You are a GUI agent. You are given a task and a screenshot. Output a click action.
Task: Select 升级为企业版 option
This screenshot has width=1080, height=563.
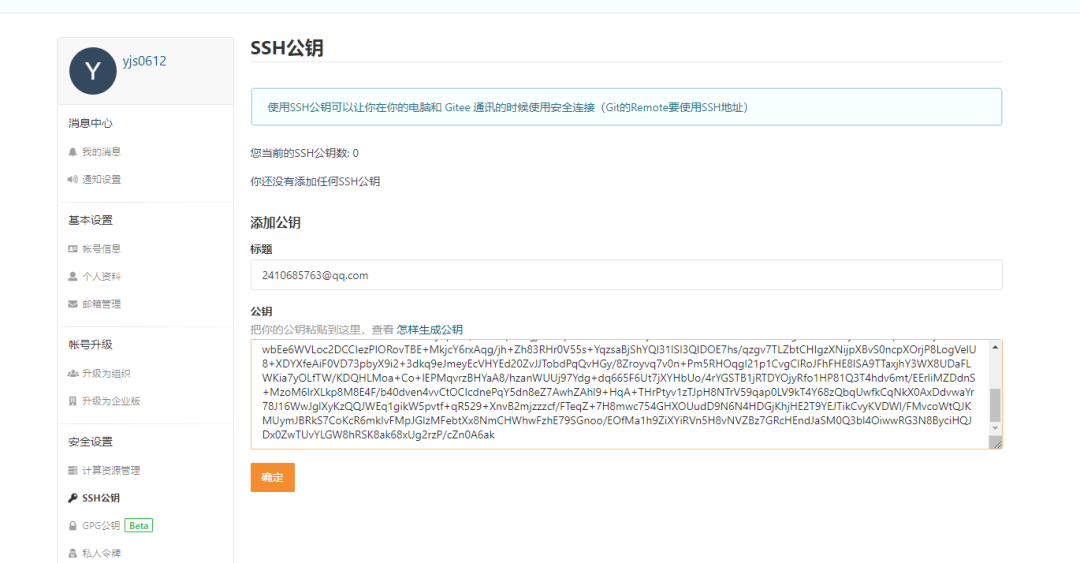coord(111,401)
